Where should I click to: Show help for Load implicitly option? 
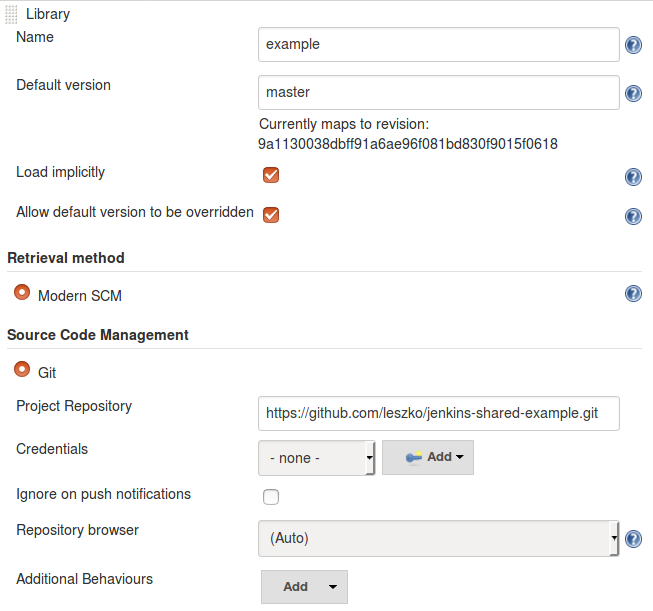click(x=633, y=177)
